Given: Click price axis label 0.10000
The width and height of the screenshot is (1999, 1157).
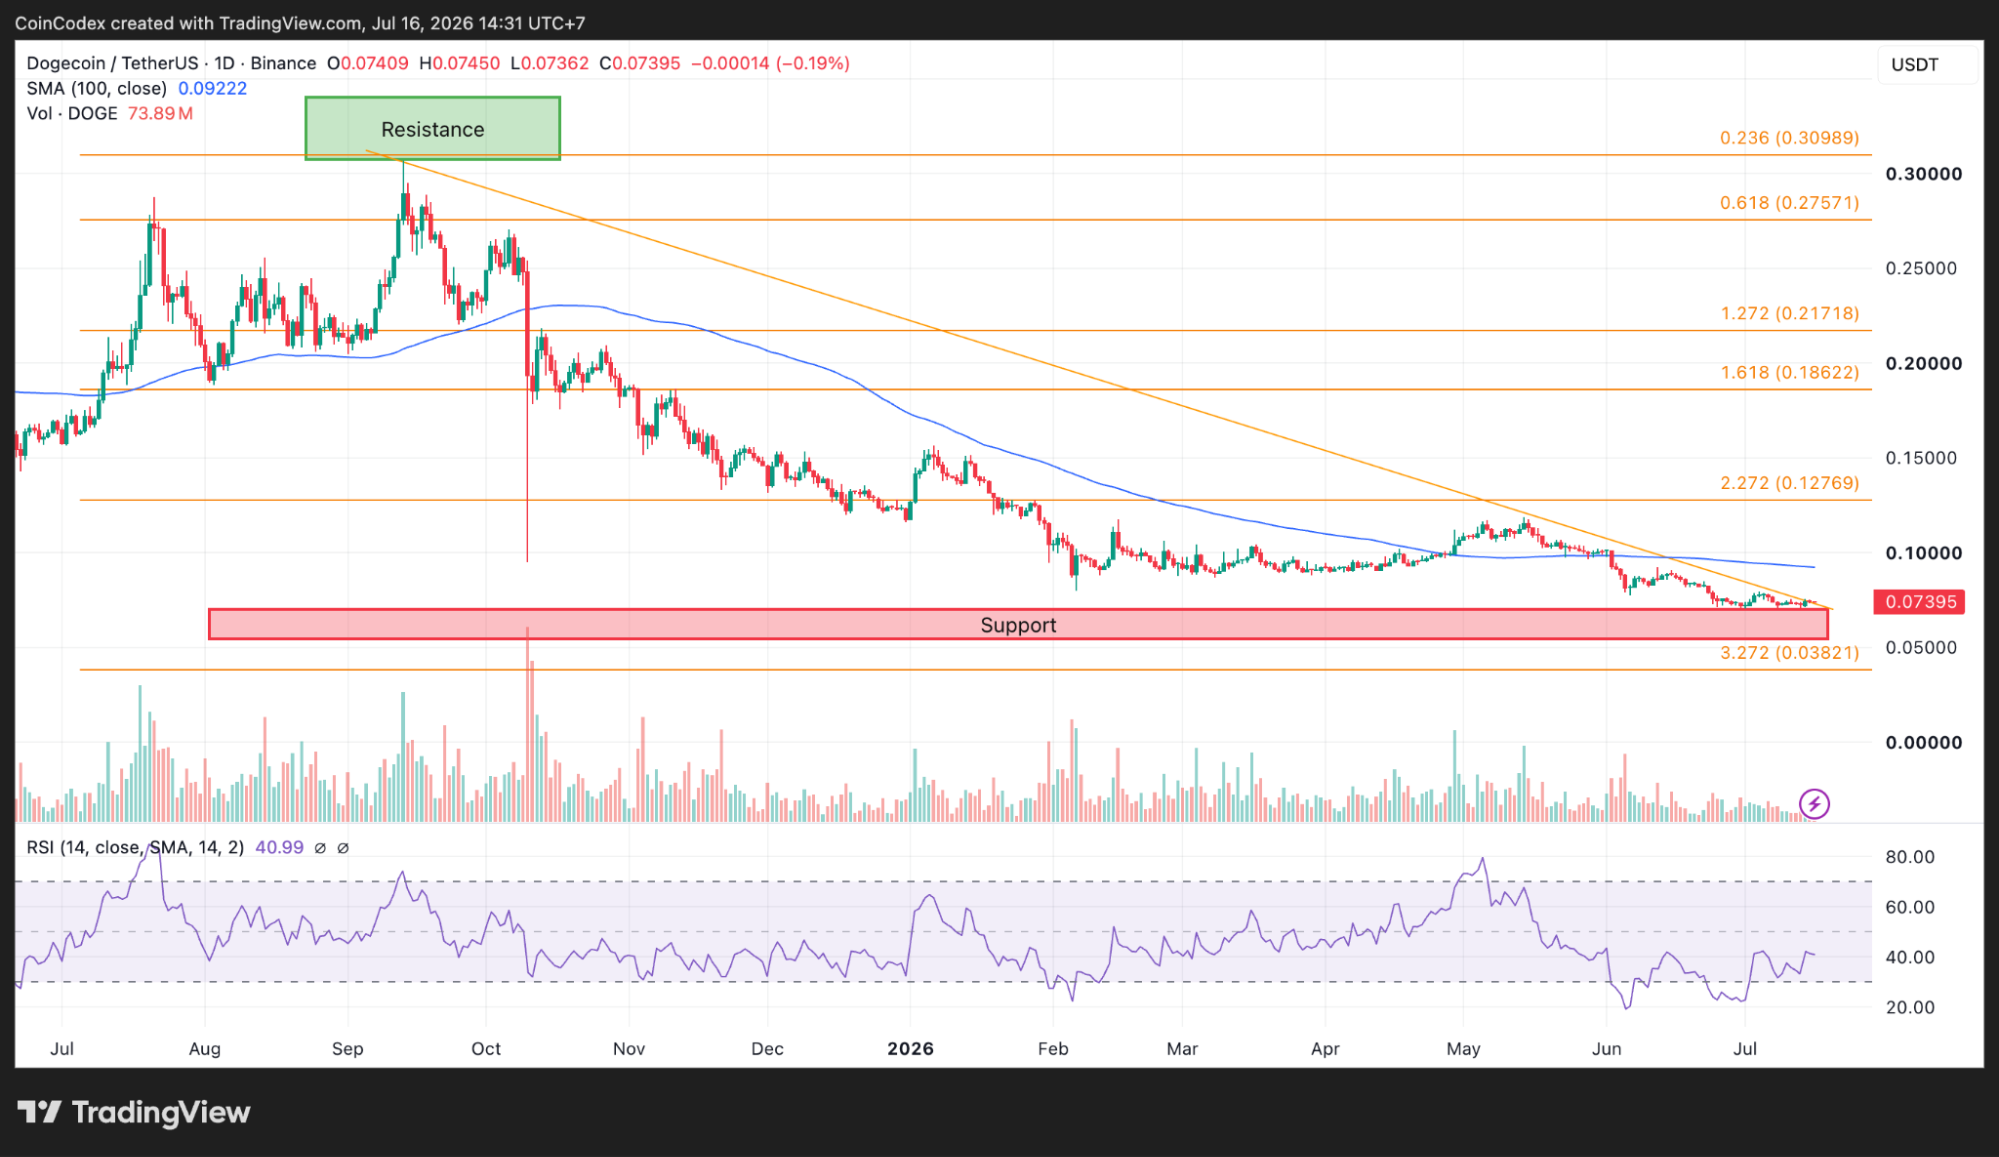Looking at the screenshot, I should 1923,553.
